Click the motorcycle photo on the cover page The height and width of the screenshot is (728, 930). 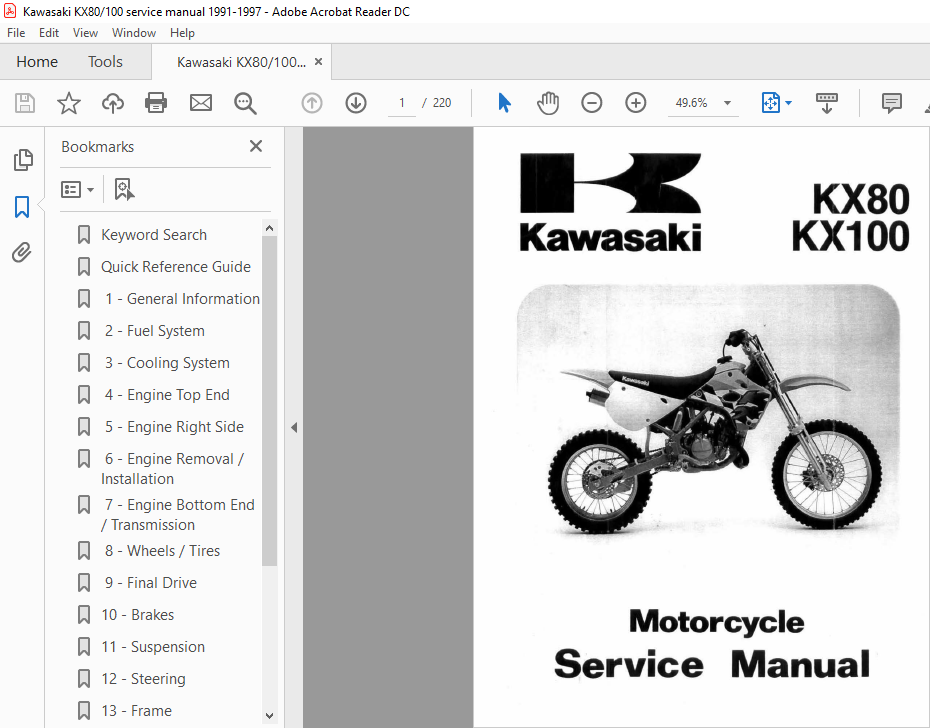708,414
